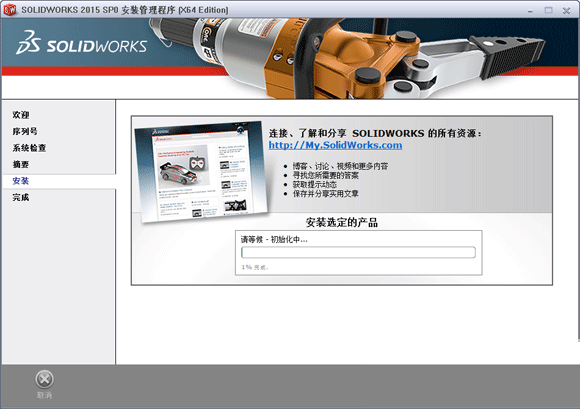Click the Cancel (取消) X icon
Screen dimensions: 580x409
click(44, 379)
